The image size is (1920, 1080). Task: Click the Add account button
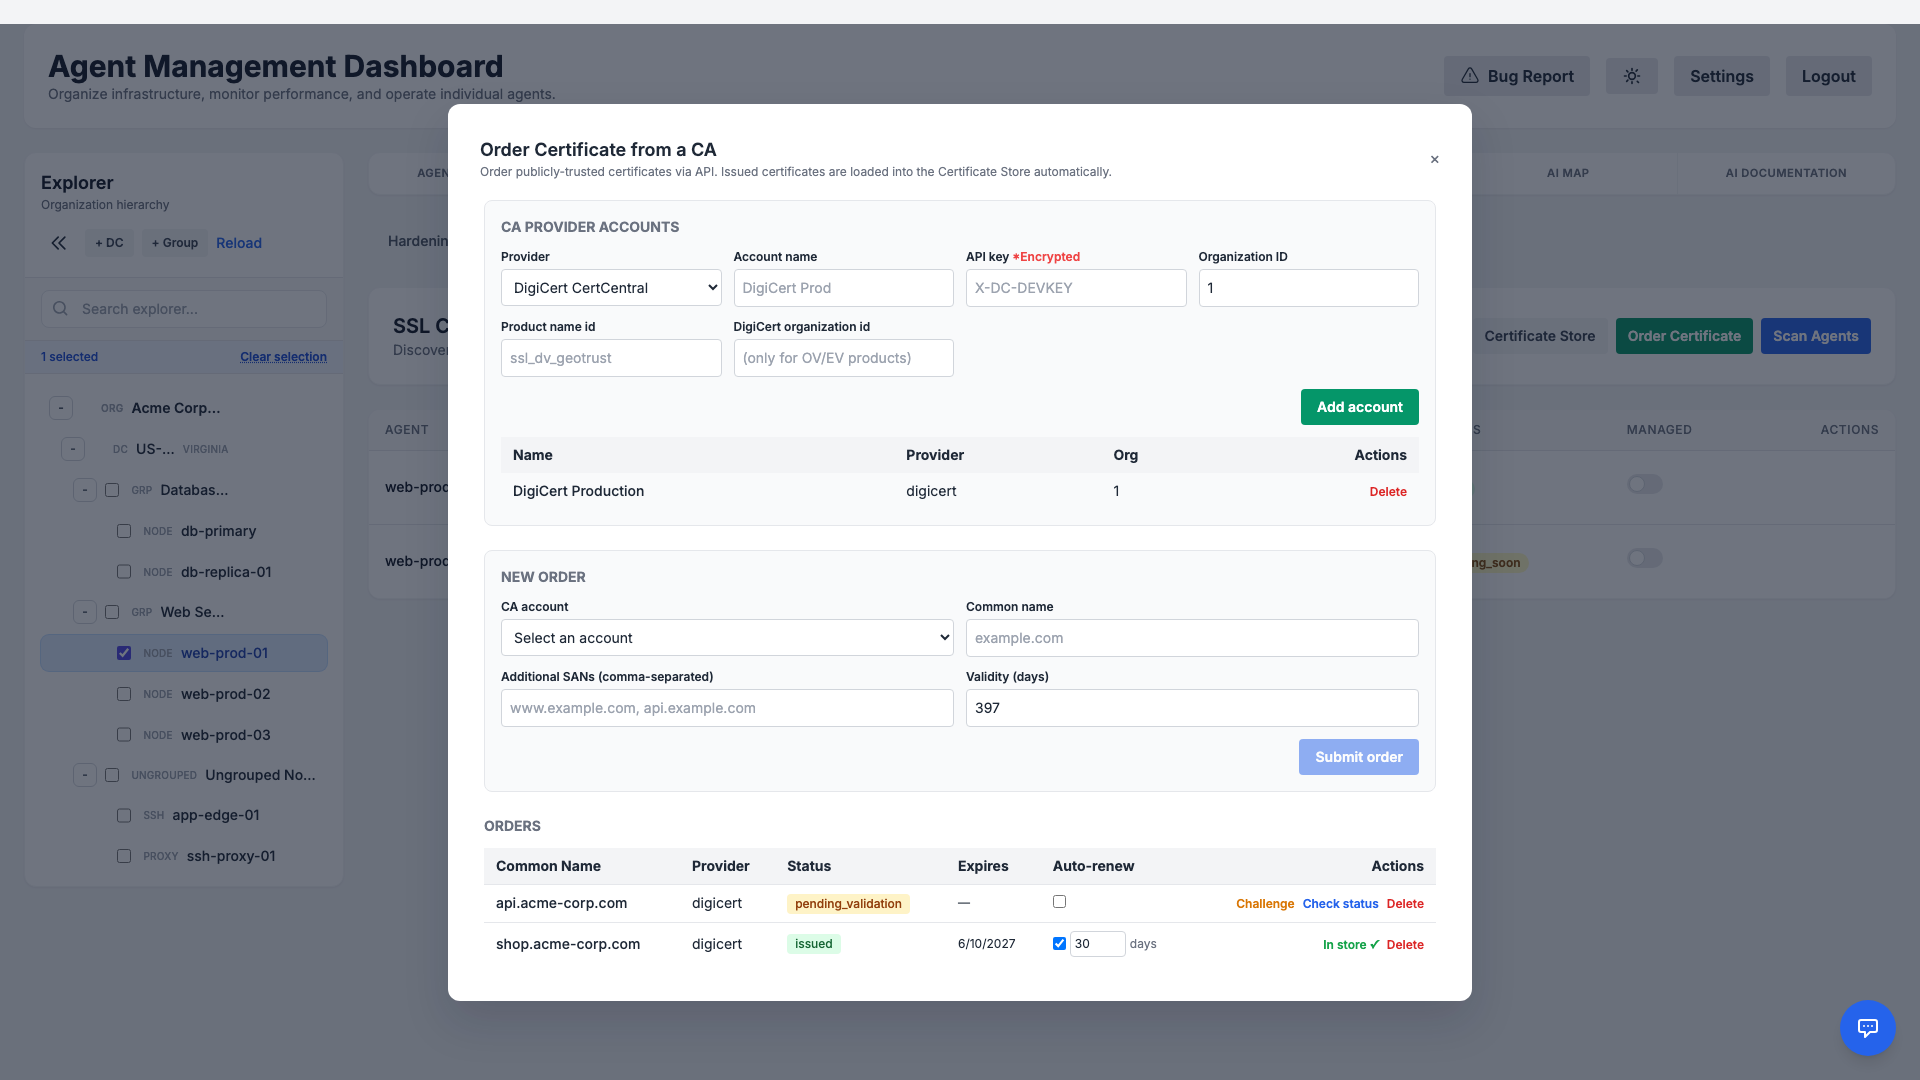pos(1359,407)
